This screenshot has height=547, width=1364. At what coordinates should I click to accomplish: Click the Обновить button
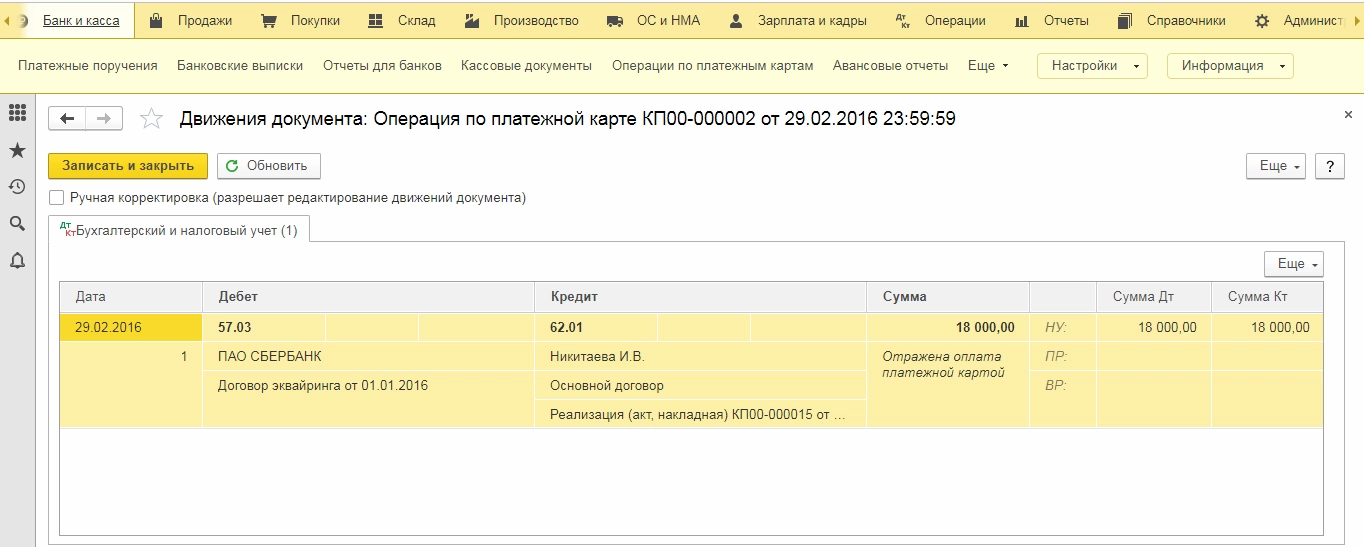click(x=269, y=166)
